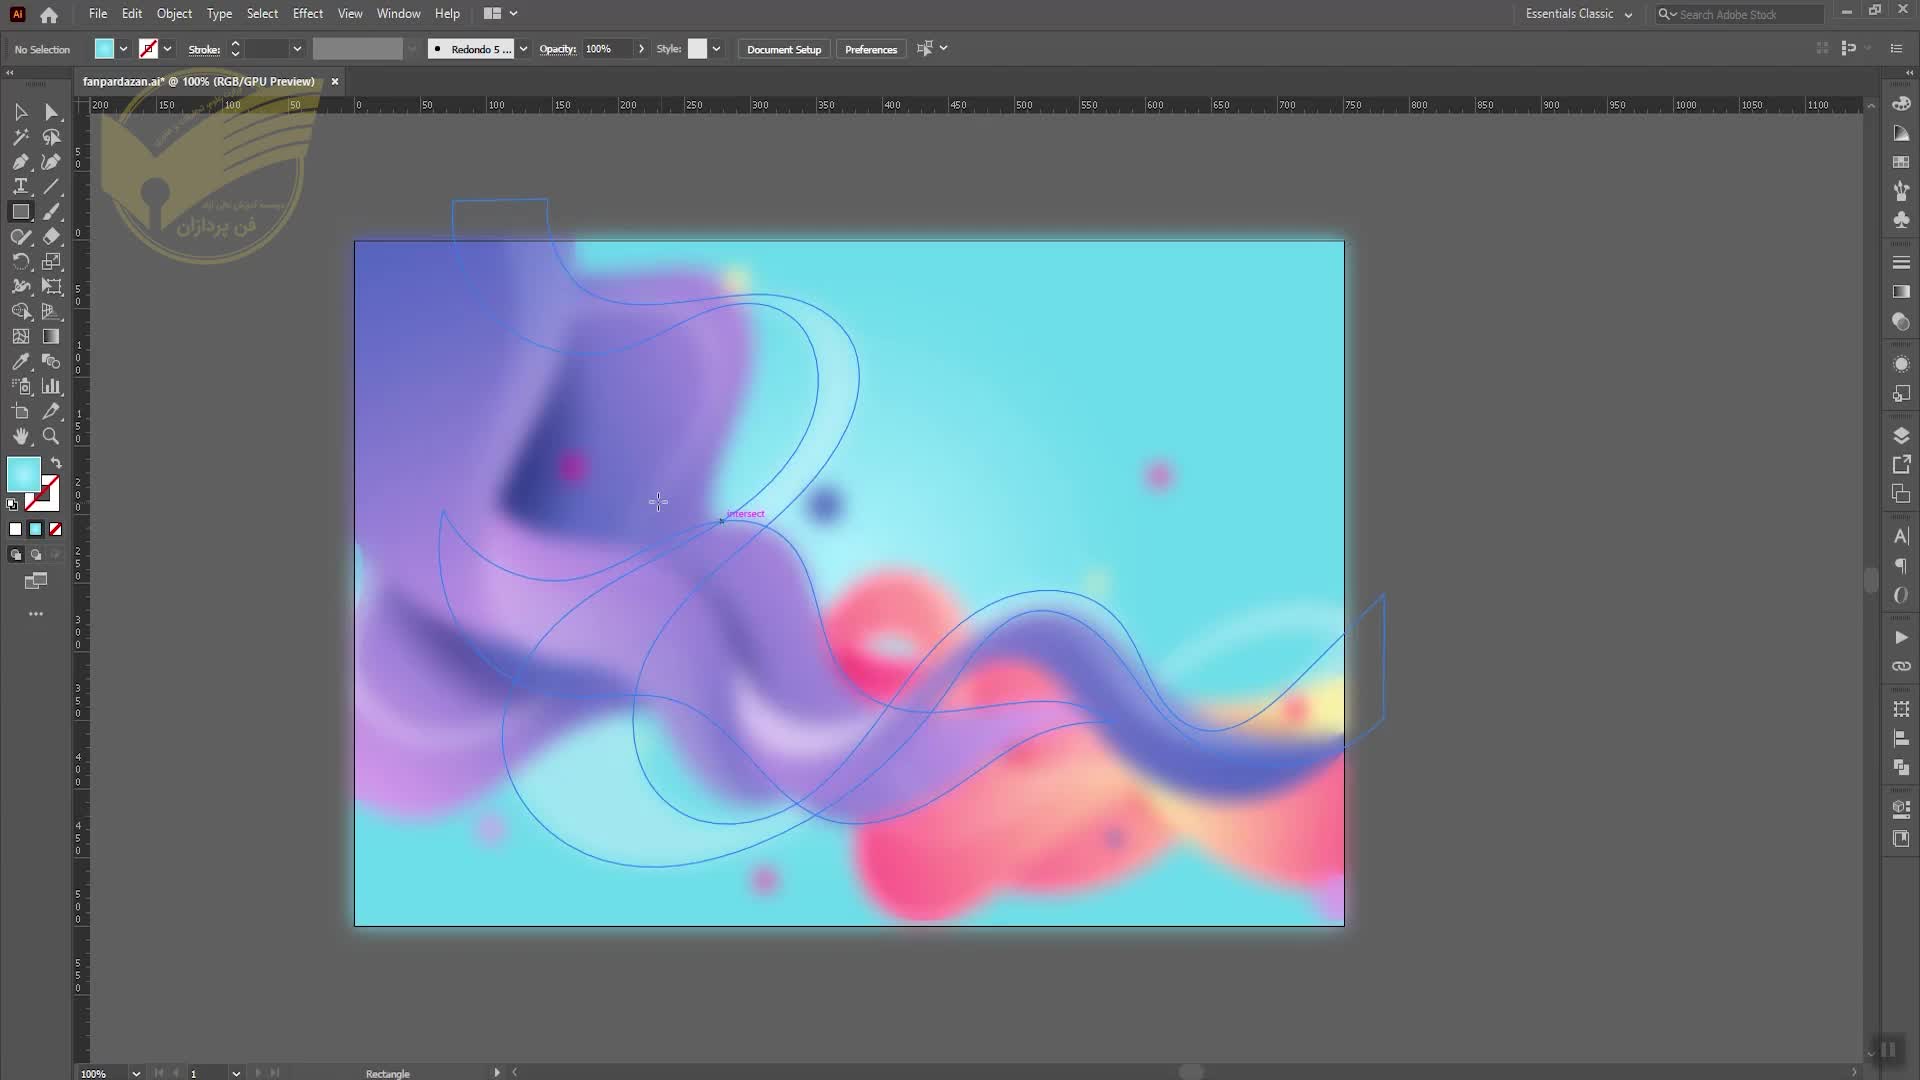Click the cyan Fill color swatch

pyautogui.click(x=24, y=474)
